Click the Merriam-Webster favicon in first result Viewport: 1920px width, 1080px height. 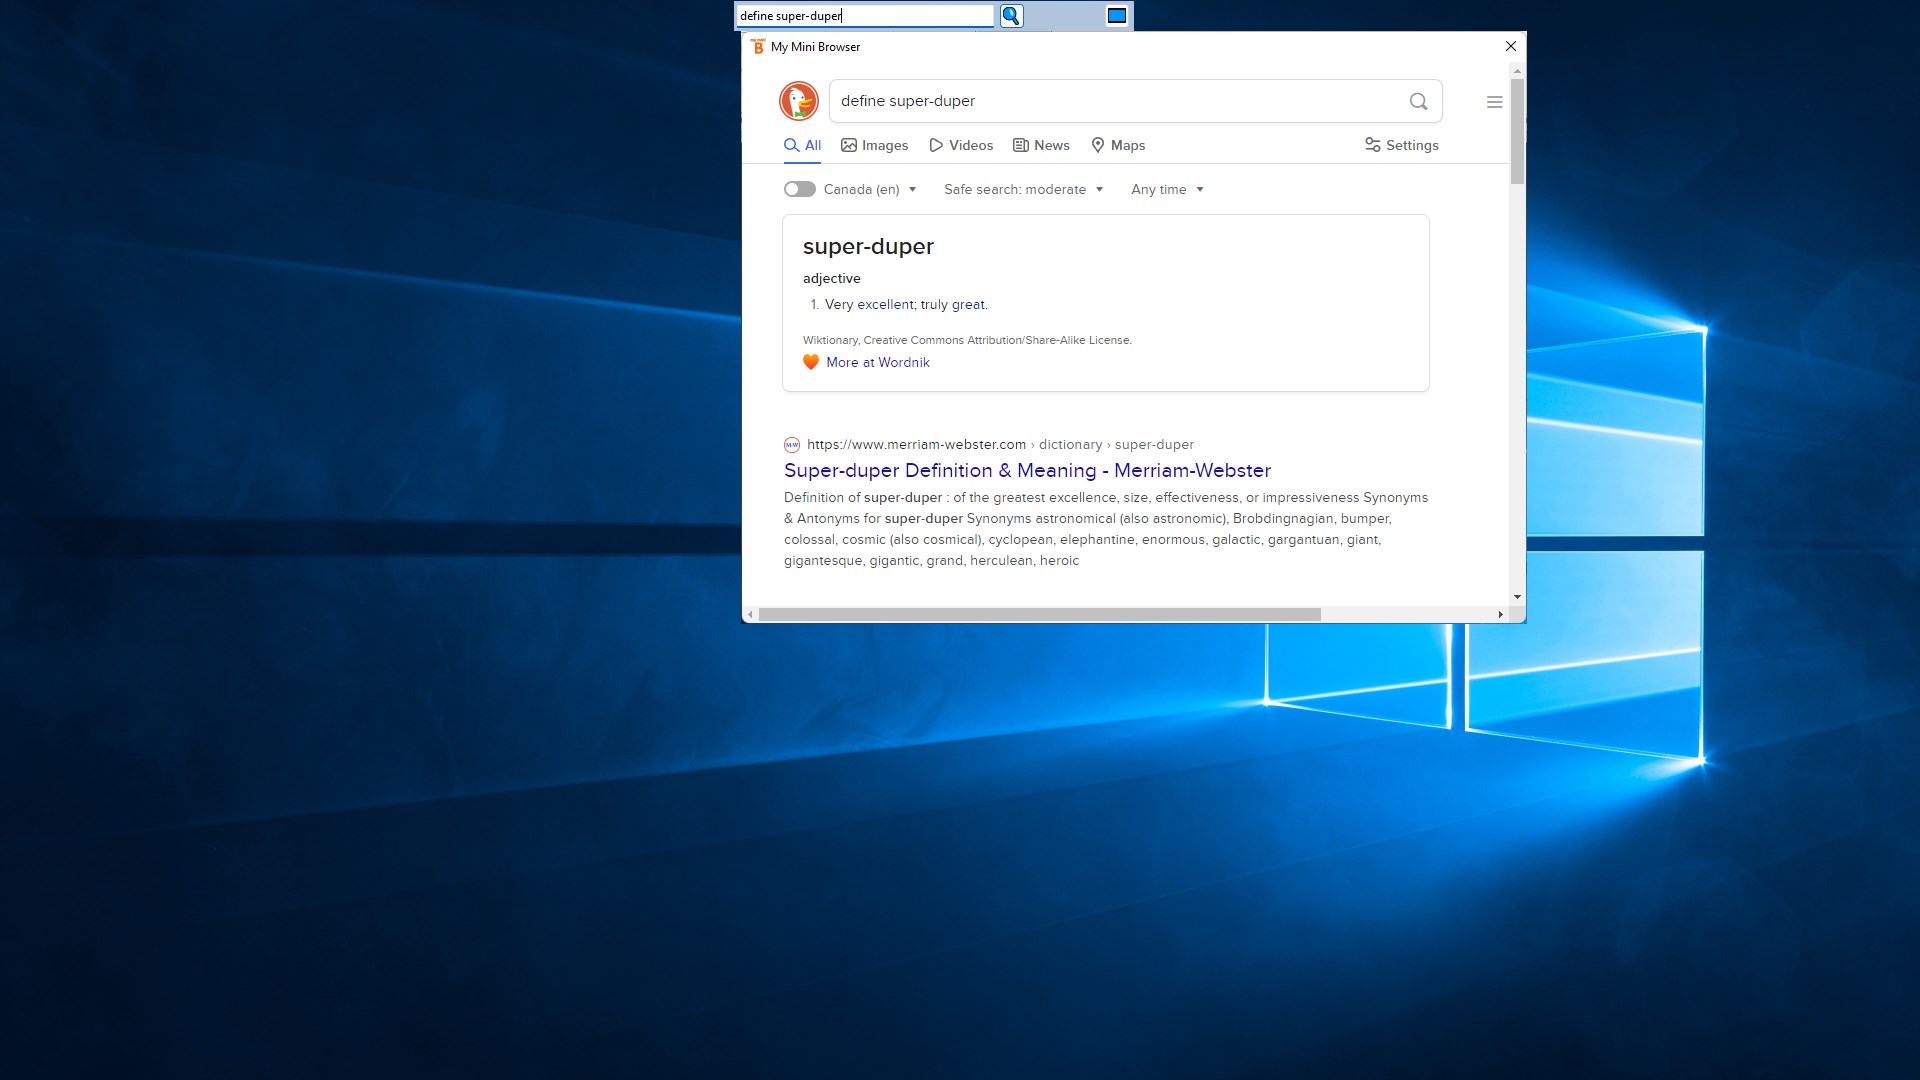coord(792,445)
